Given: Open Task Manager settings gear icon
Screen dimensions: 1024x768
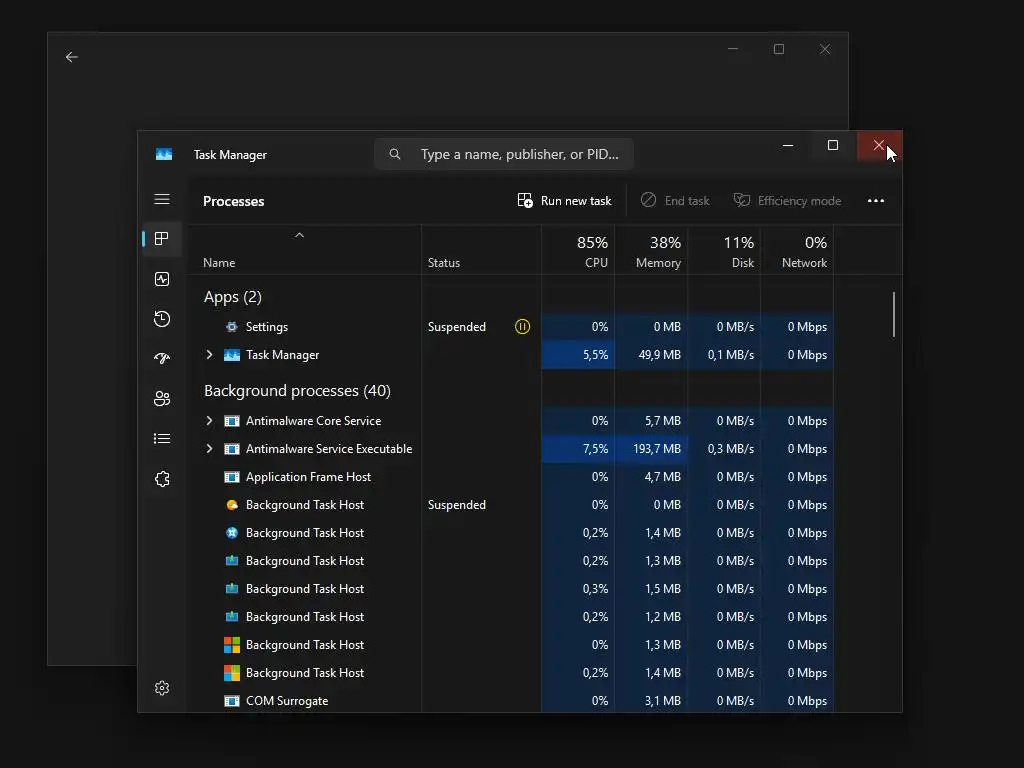Looking at the screenshot, I should [162, 688].
